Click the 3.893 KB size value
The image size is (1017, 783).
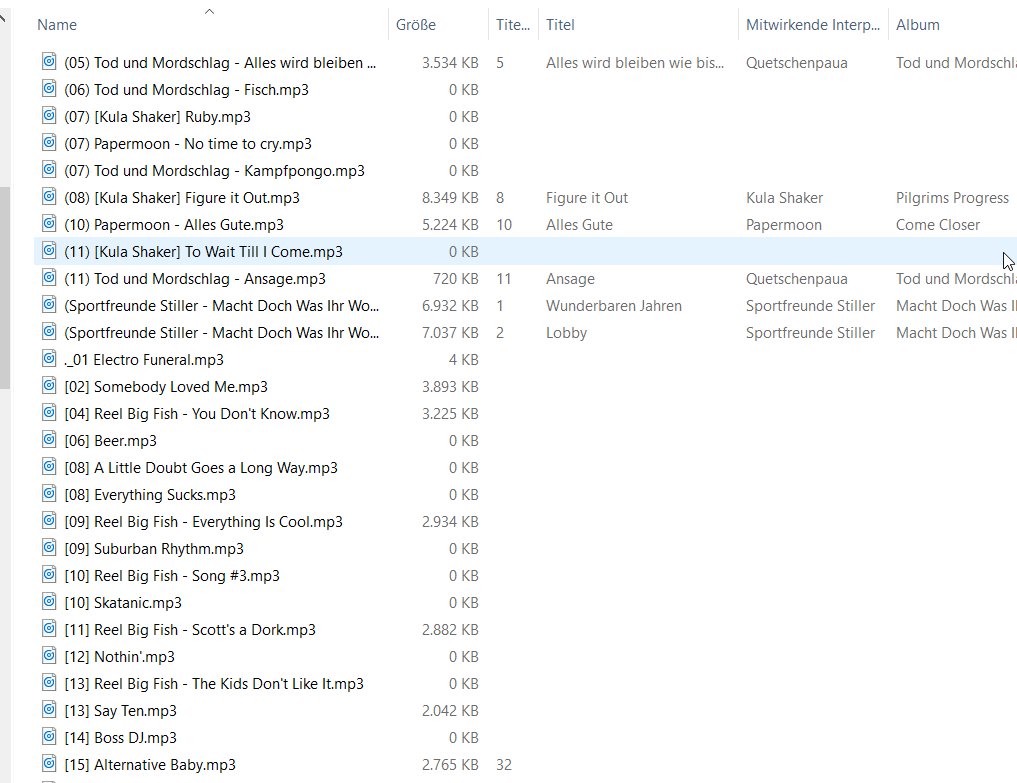pos(450,387)
